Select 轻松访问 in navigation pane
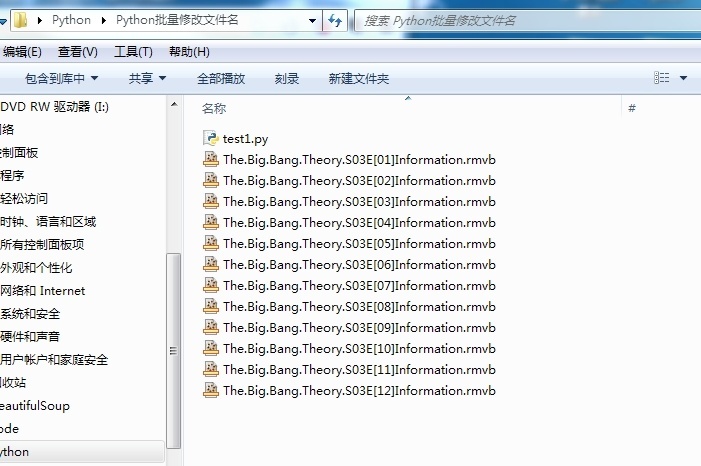The height and width of the screenshot is (466, 701). [24, 199]
